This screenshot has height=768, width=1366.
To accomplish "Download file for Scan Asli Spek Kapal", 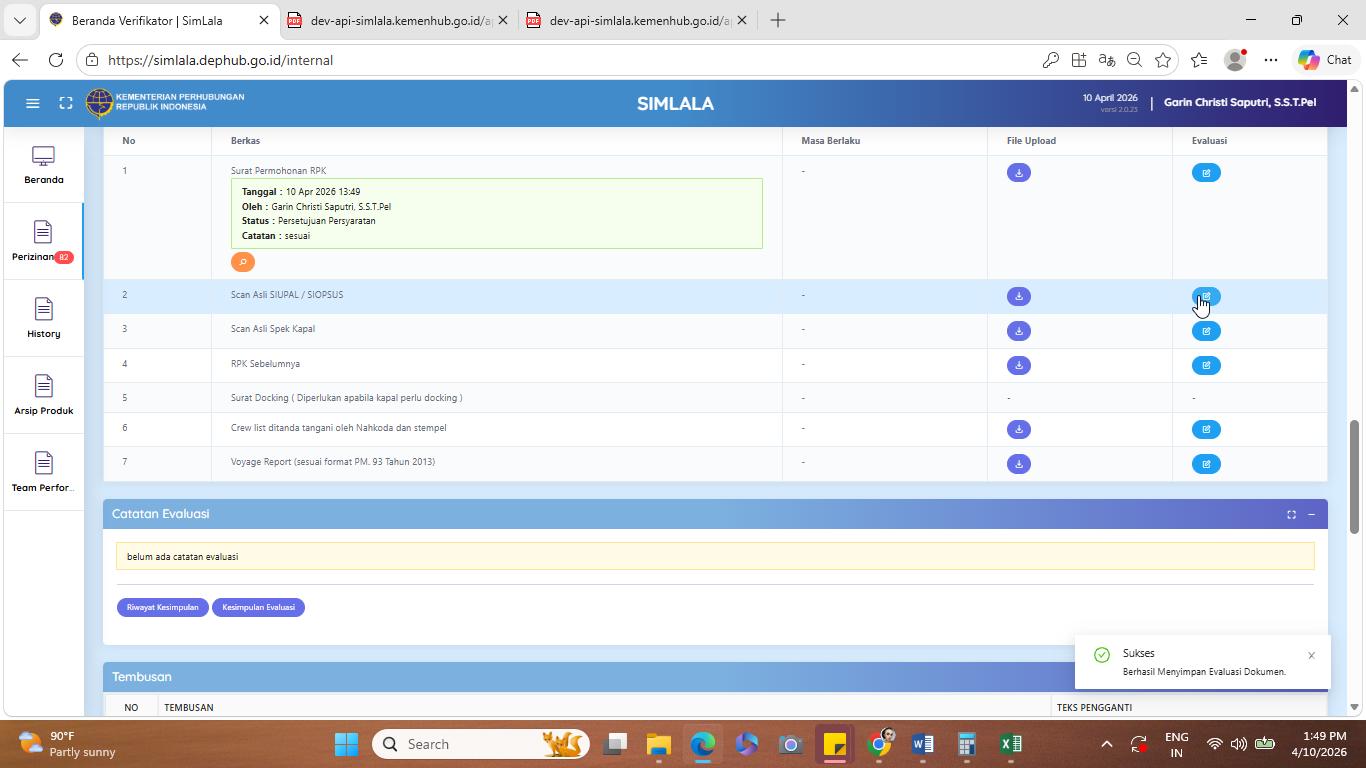I will coord(1018,331).
